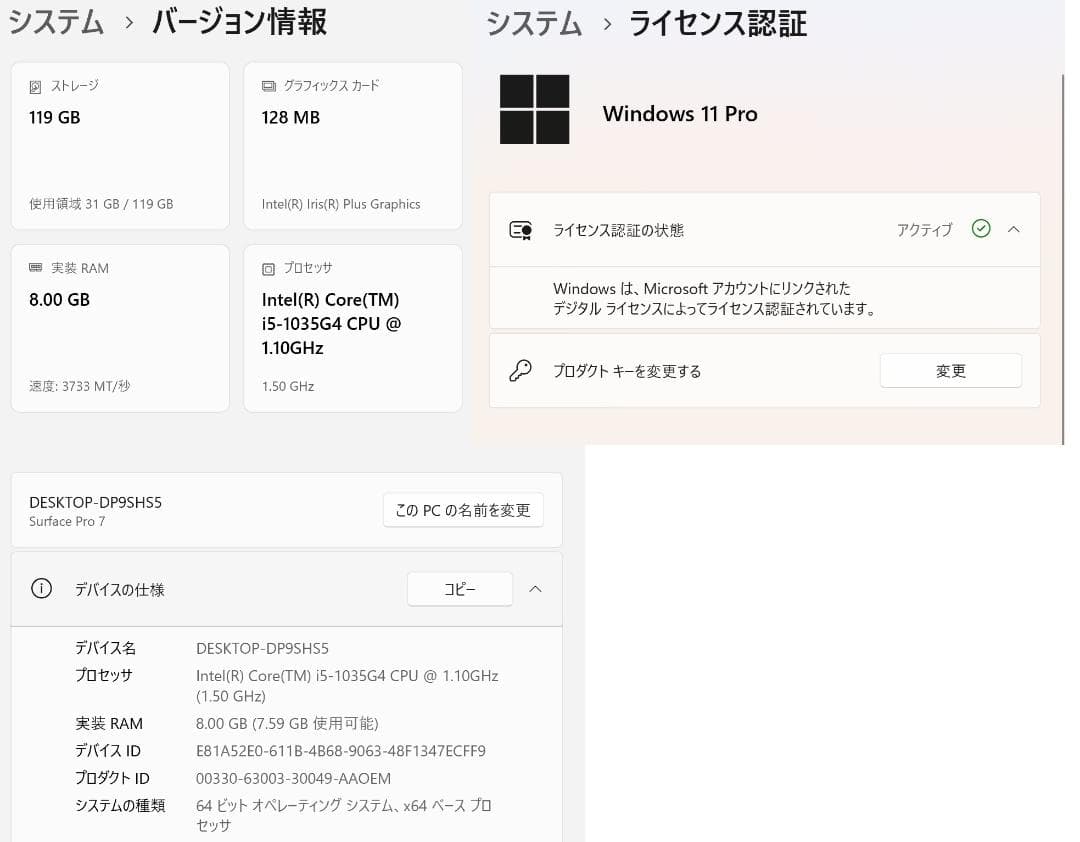This screenshot has height=842, width=1080.
Task: Click the processor chip icon
Action: [268, 269]
